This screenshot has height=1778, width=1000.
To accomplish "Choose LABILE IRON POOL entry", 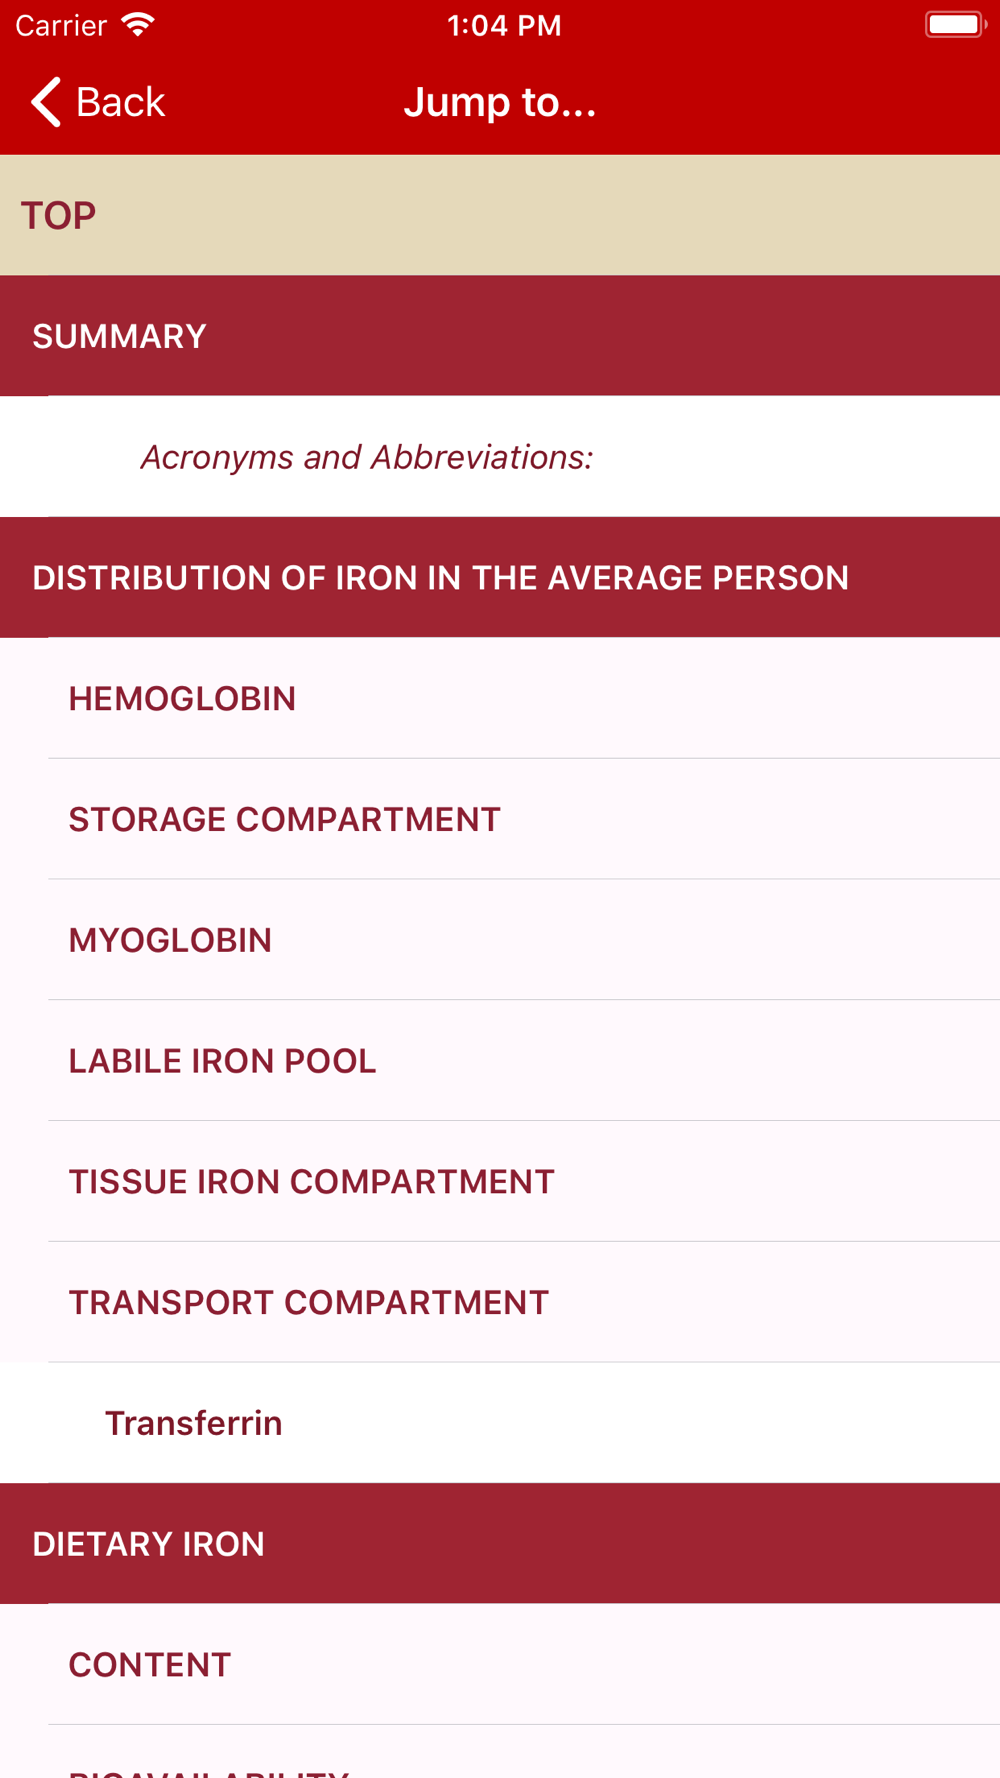I will pos(500,1061).
